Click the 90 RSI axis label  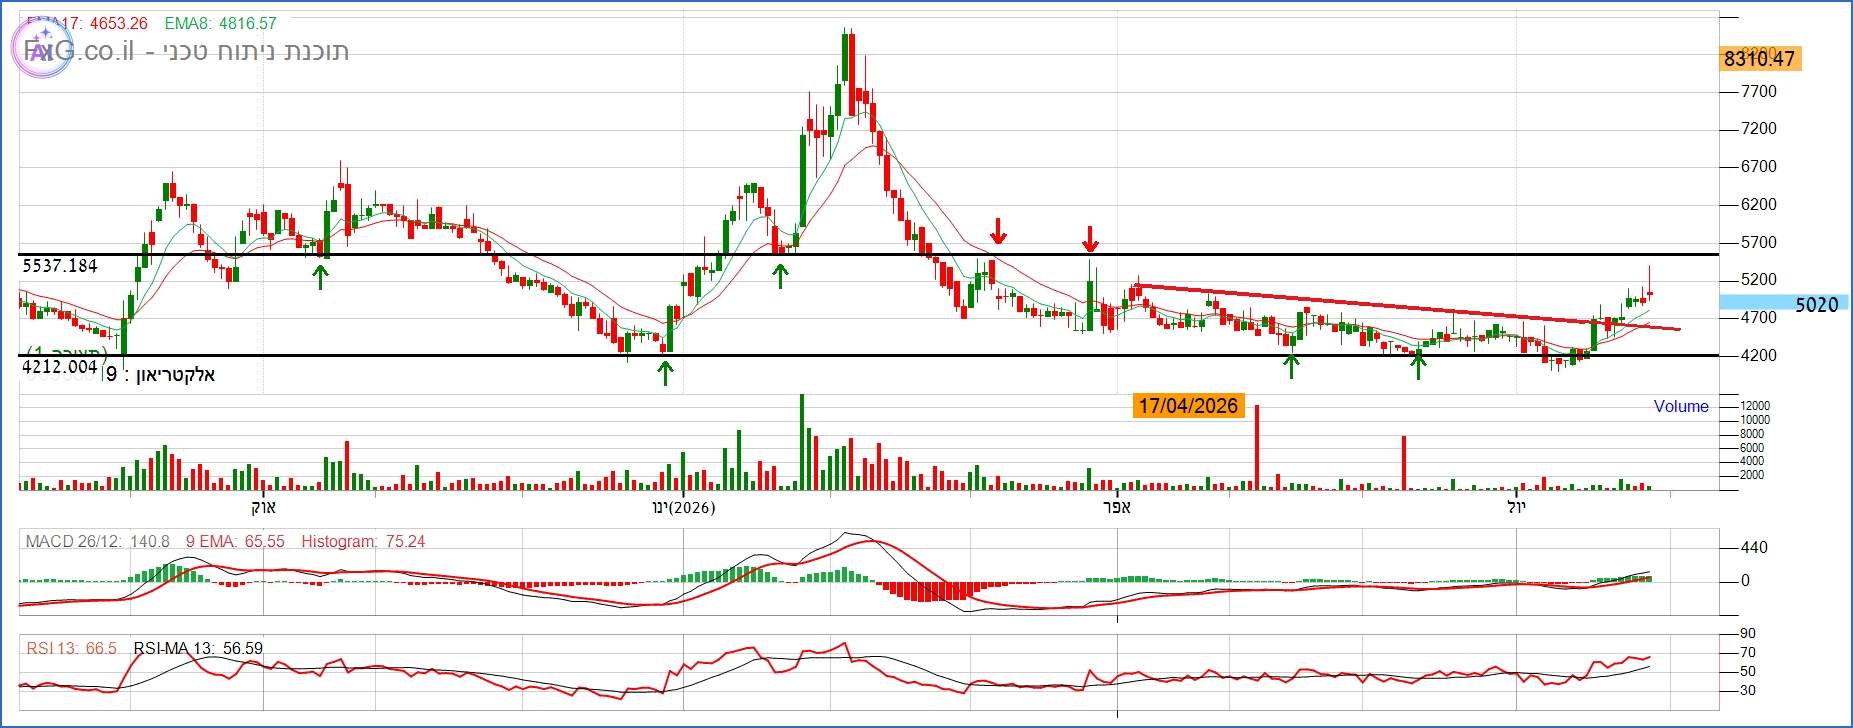click(x=1748, y=634)
